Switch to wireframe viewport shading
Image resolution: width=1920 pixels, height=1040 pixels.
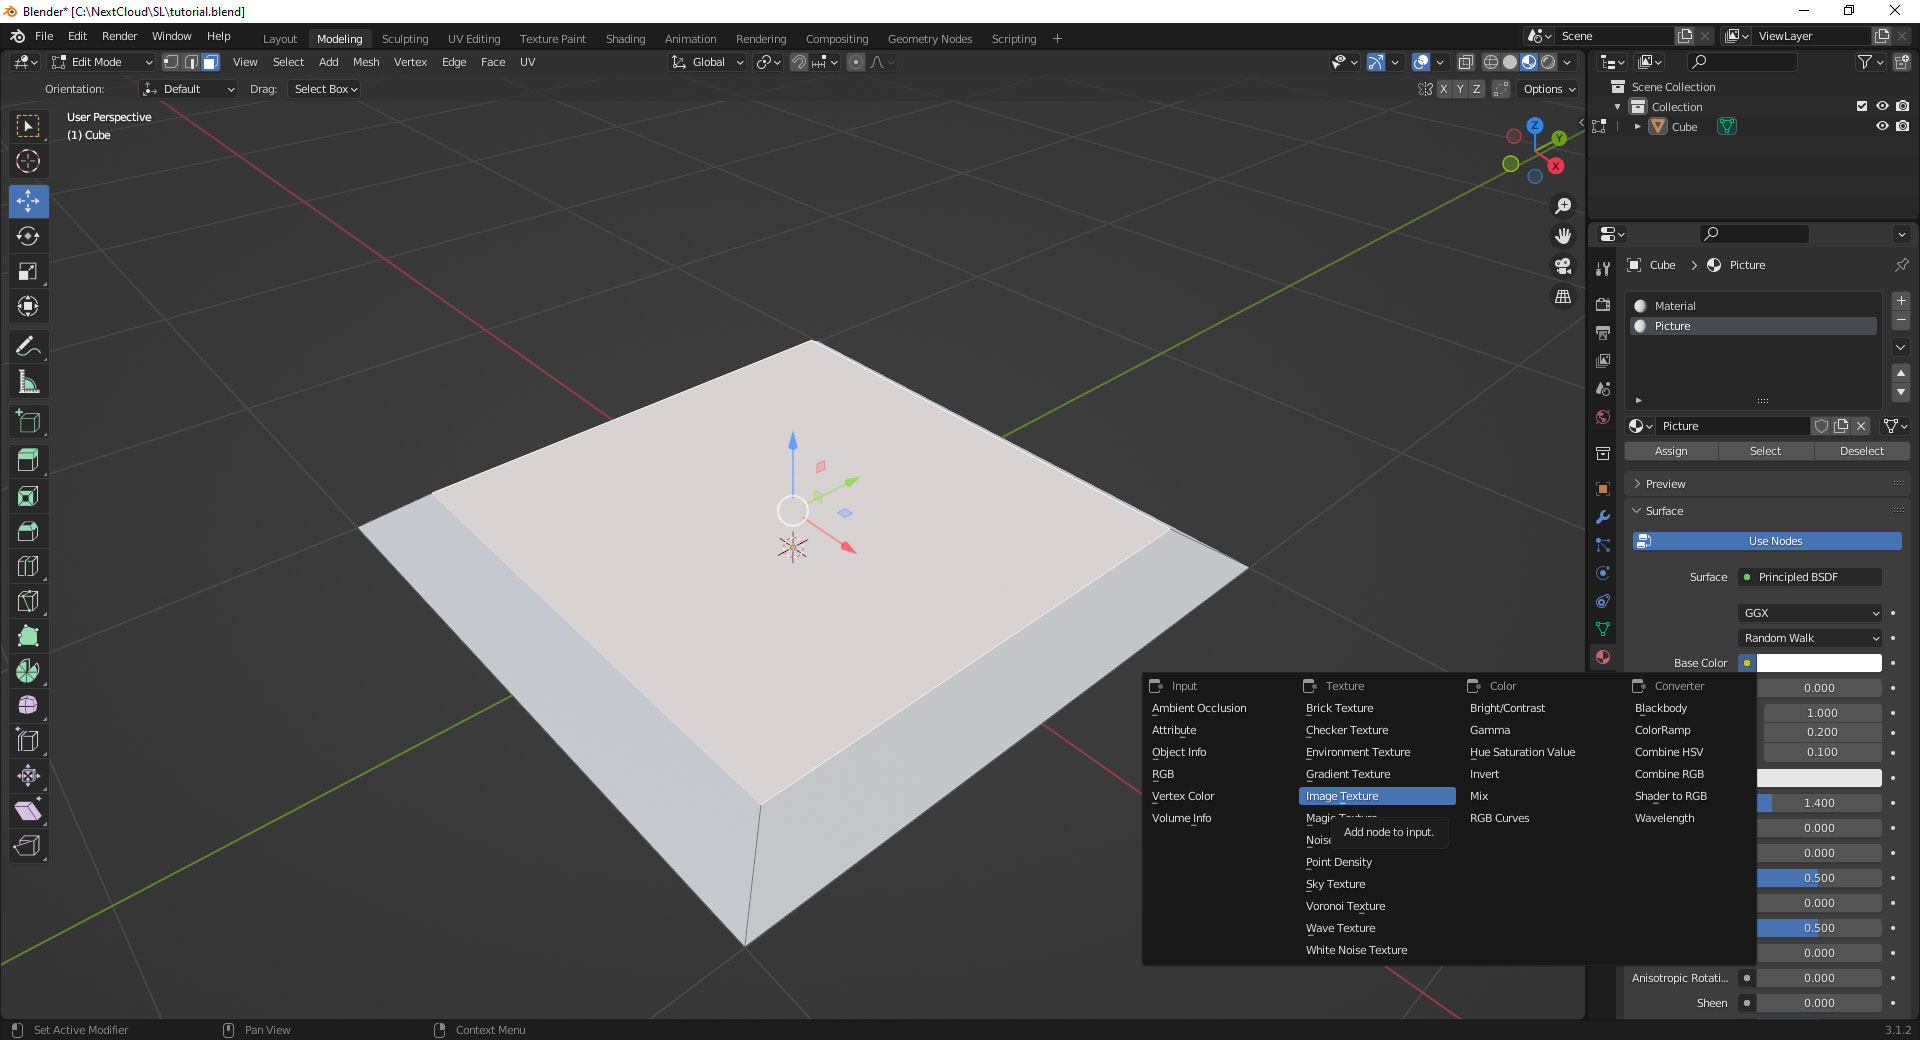[x=1491, y=62]
